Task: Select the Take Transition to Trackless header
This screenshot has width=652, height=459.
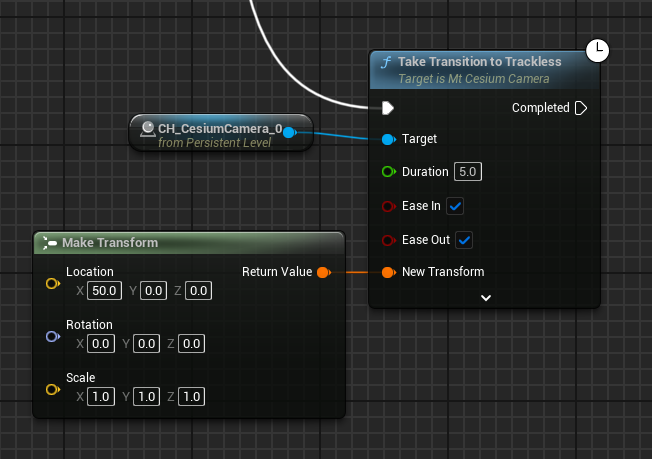Action: (x=480, y=62)
